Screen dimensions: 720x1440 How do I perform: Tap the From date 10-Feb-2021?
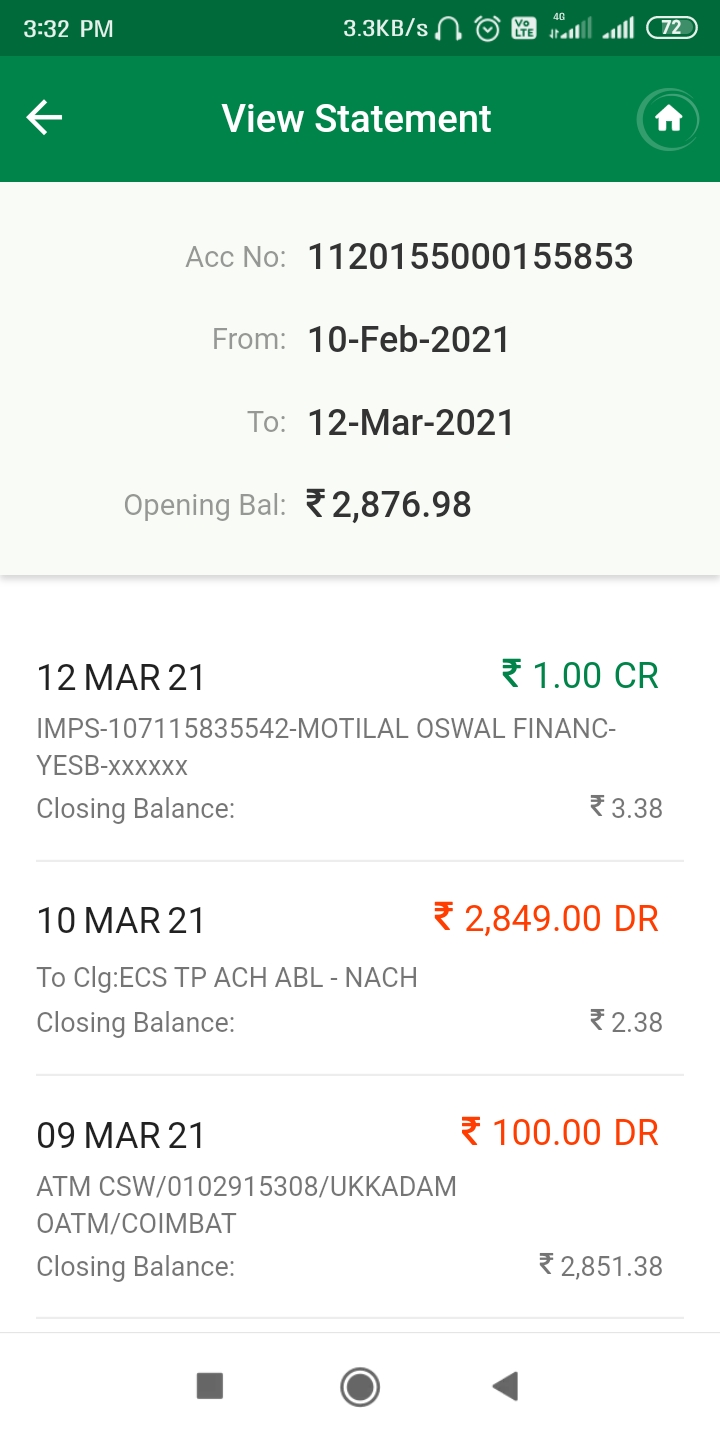(409, 340)
